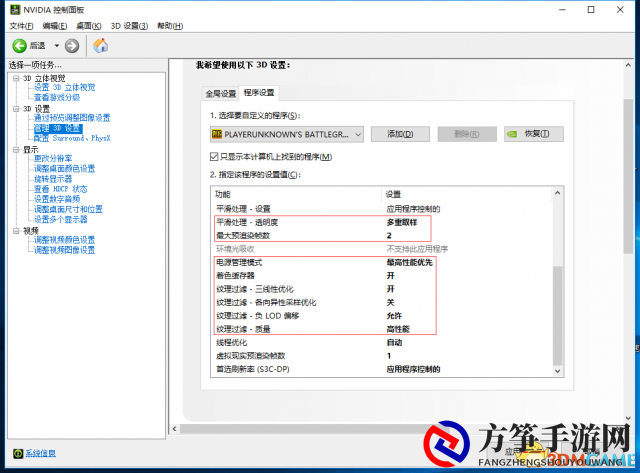This screenshot has height=473, width=640.
Task: Click the green Back arrow icon
Action: [x=19, y=46]
